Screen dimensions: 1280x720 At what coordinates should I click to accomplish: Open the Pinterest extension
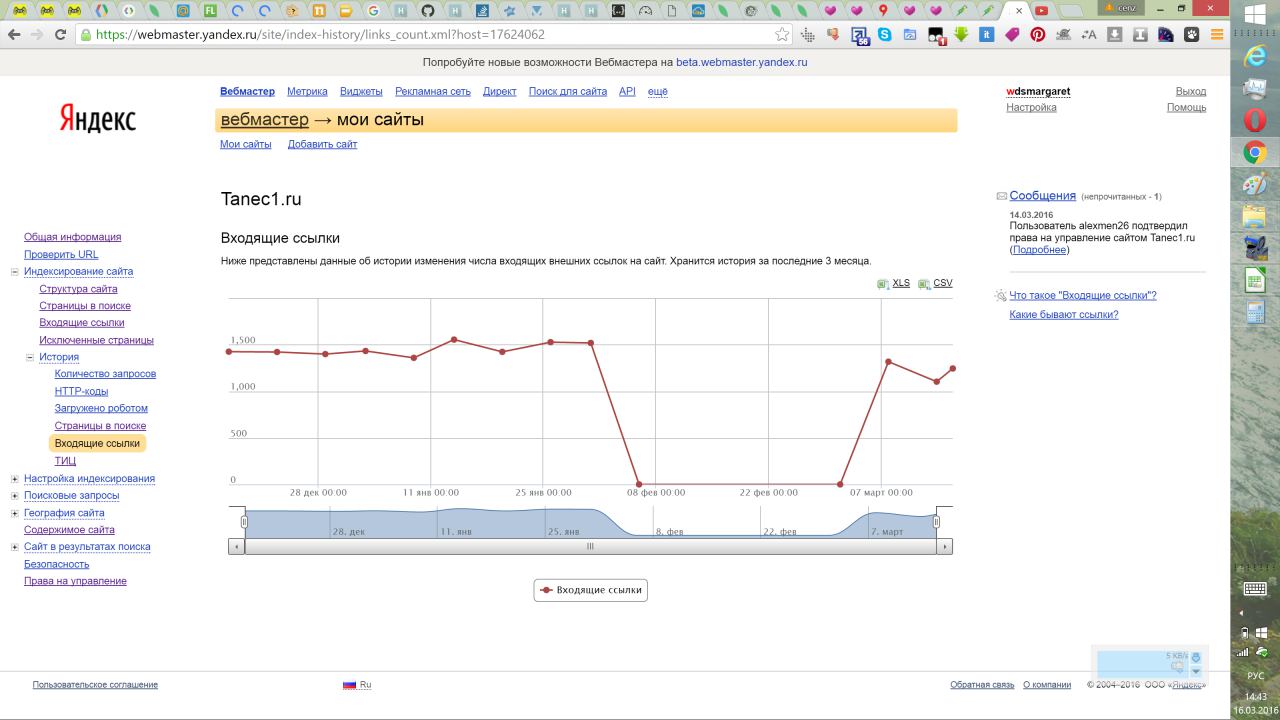(1038, 34)
